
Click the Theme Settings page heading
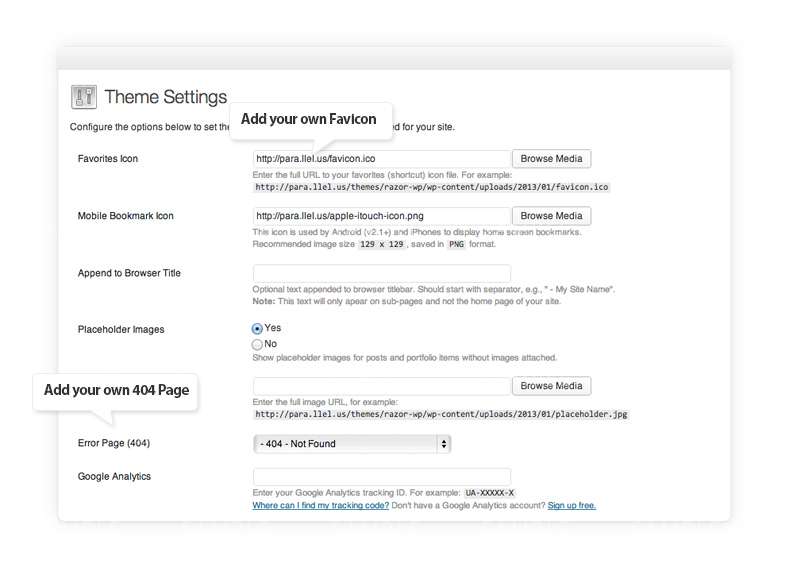coord(166,97)
